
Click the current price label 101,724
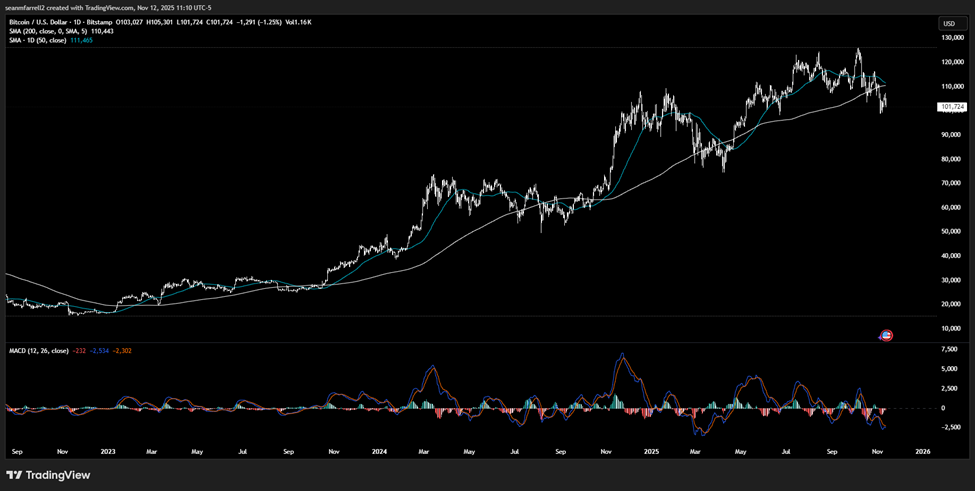tap(951, 106)
